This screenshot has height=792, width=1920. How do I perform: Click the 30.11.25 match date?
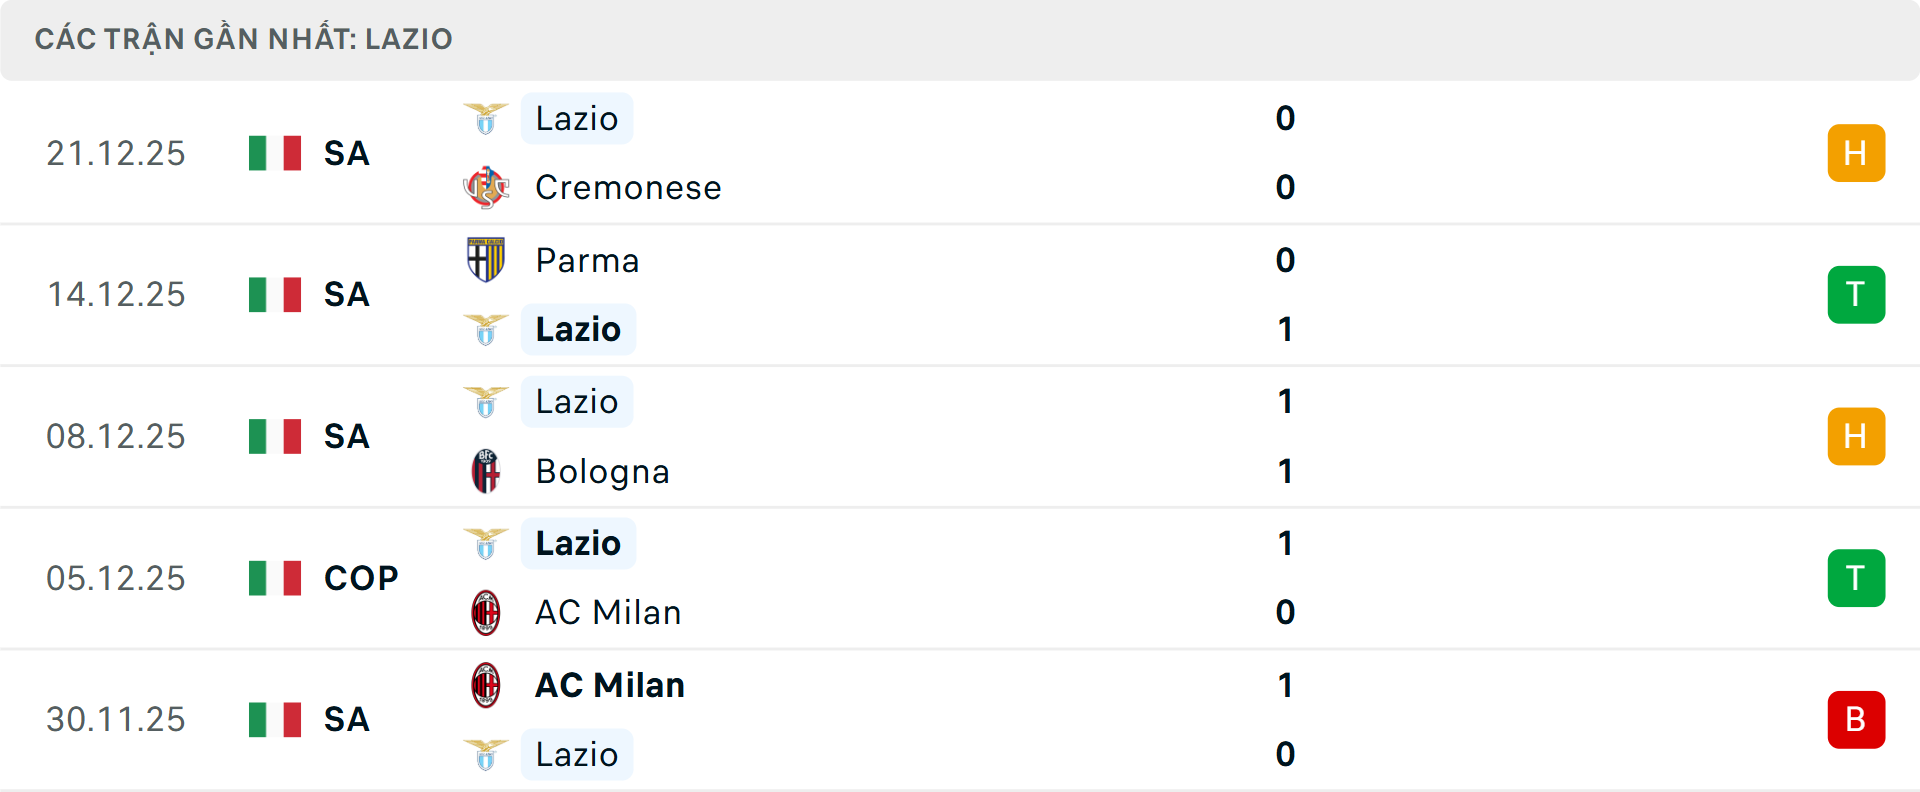(x=116, y=720)
